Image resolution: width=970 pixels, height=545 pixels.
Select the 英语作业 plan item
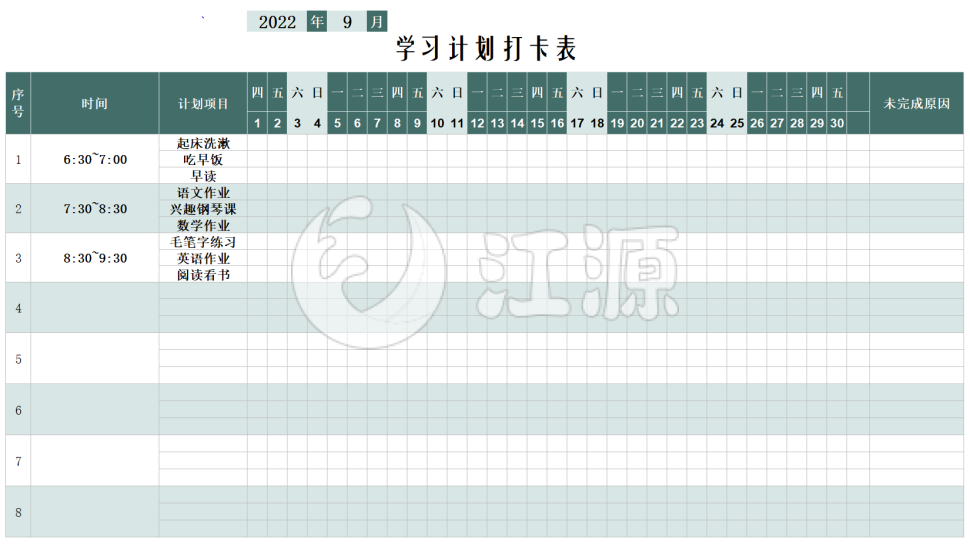coord(203,258)
